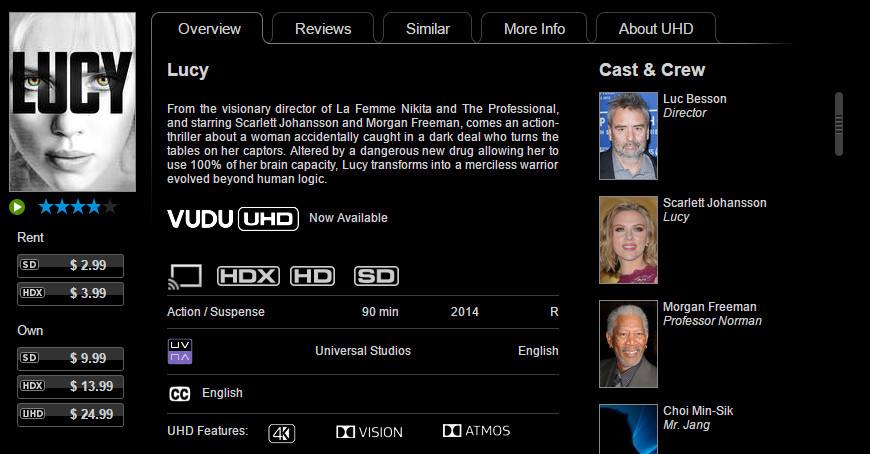Viewport: 870px width, 454px height.
Task: Click the Director role text
Action: tap(685, 113)
